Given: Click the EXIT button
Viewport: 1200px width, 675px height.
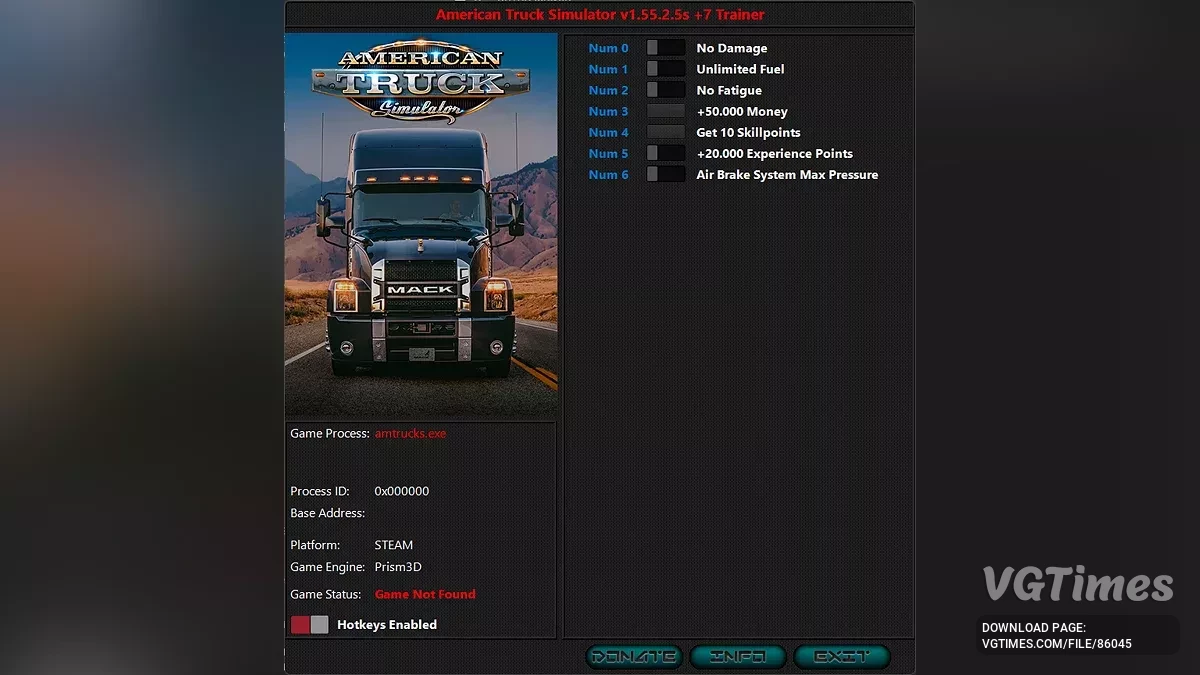Looking at the screenshot, I should (841, 657).
